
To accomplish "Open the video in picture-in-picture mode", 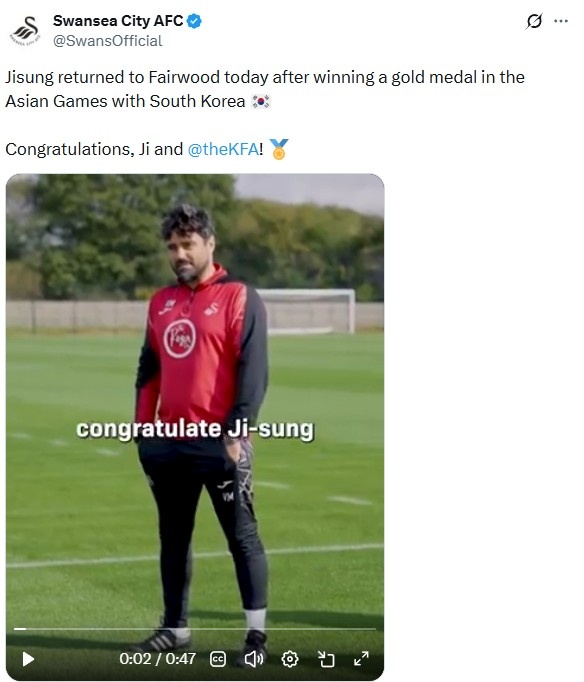I will tap(326, 659).
